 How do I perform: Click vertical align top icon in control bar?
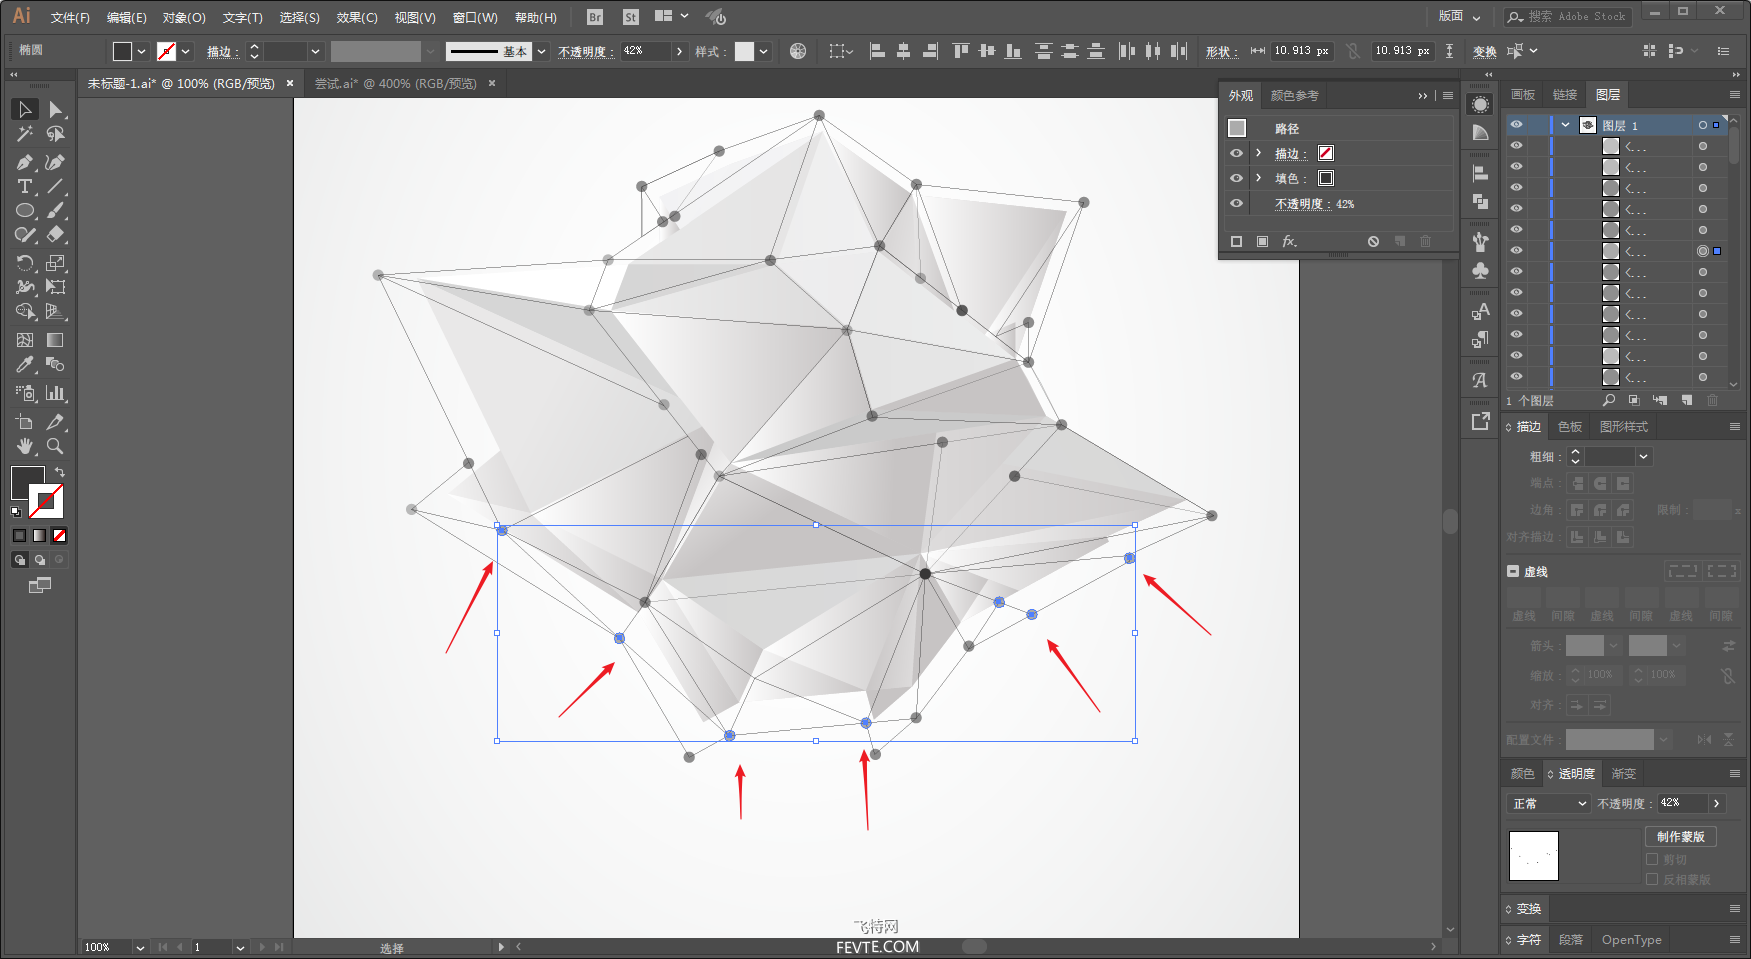click(961, 51)
